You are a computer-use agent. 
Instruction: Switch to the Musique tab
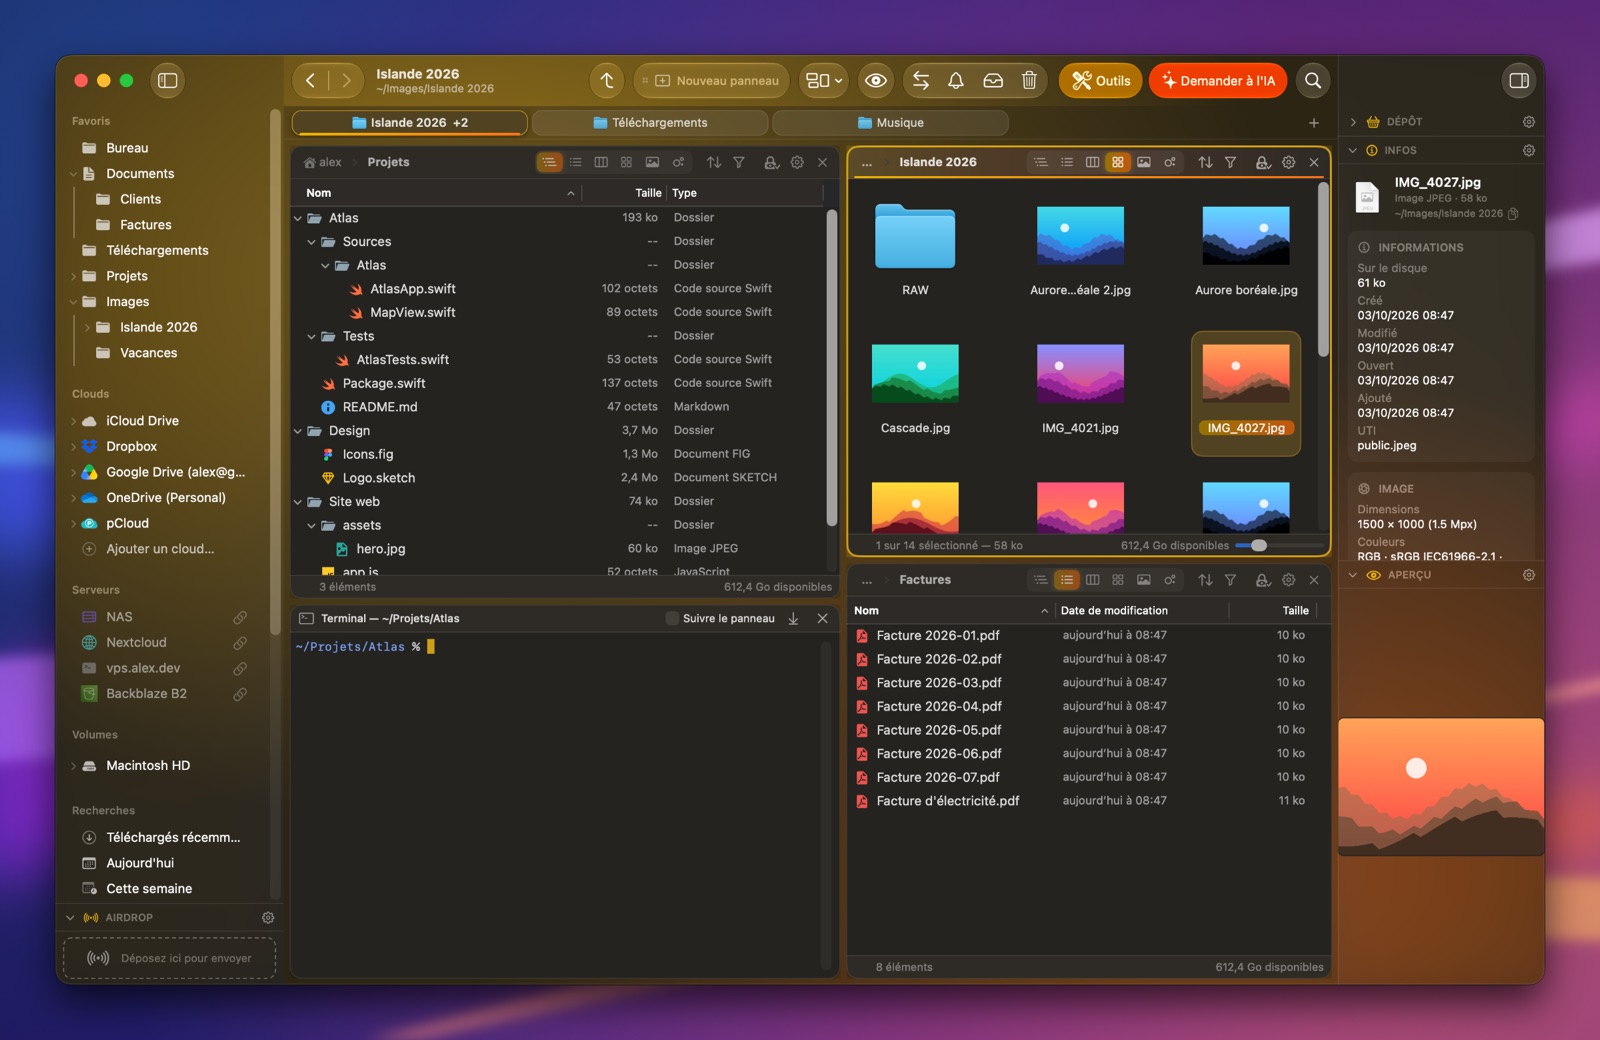pos(890,123)
